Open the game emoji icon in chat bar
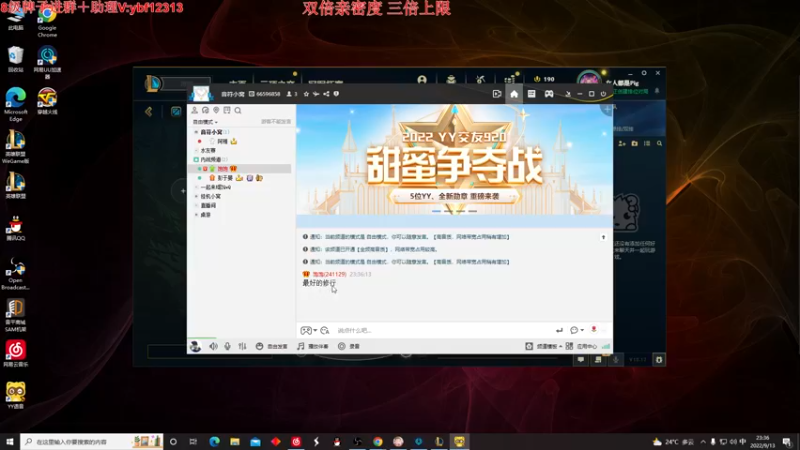This screenshot has width=800, height=450. point(306,331)
